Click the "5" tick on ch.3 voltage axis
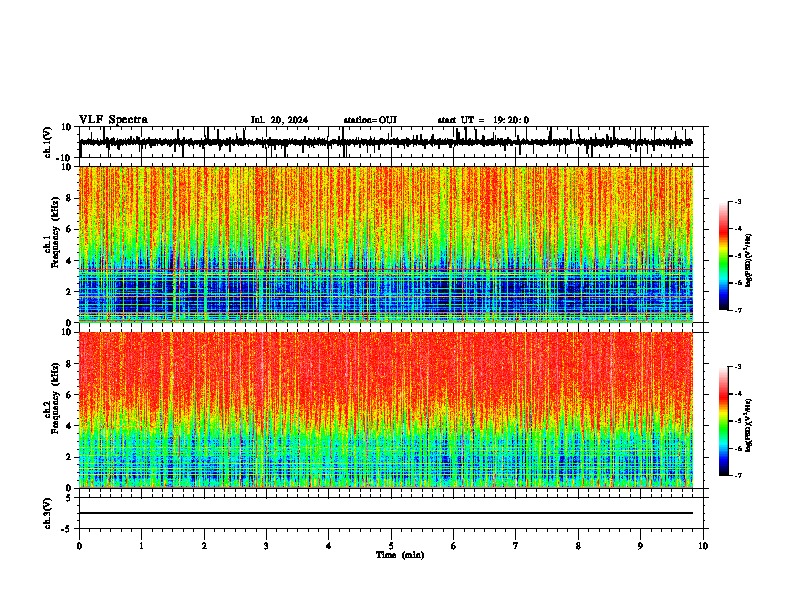792x612 pixels. pos(69,498)
